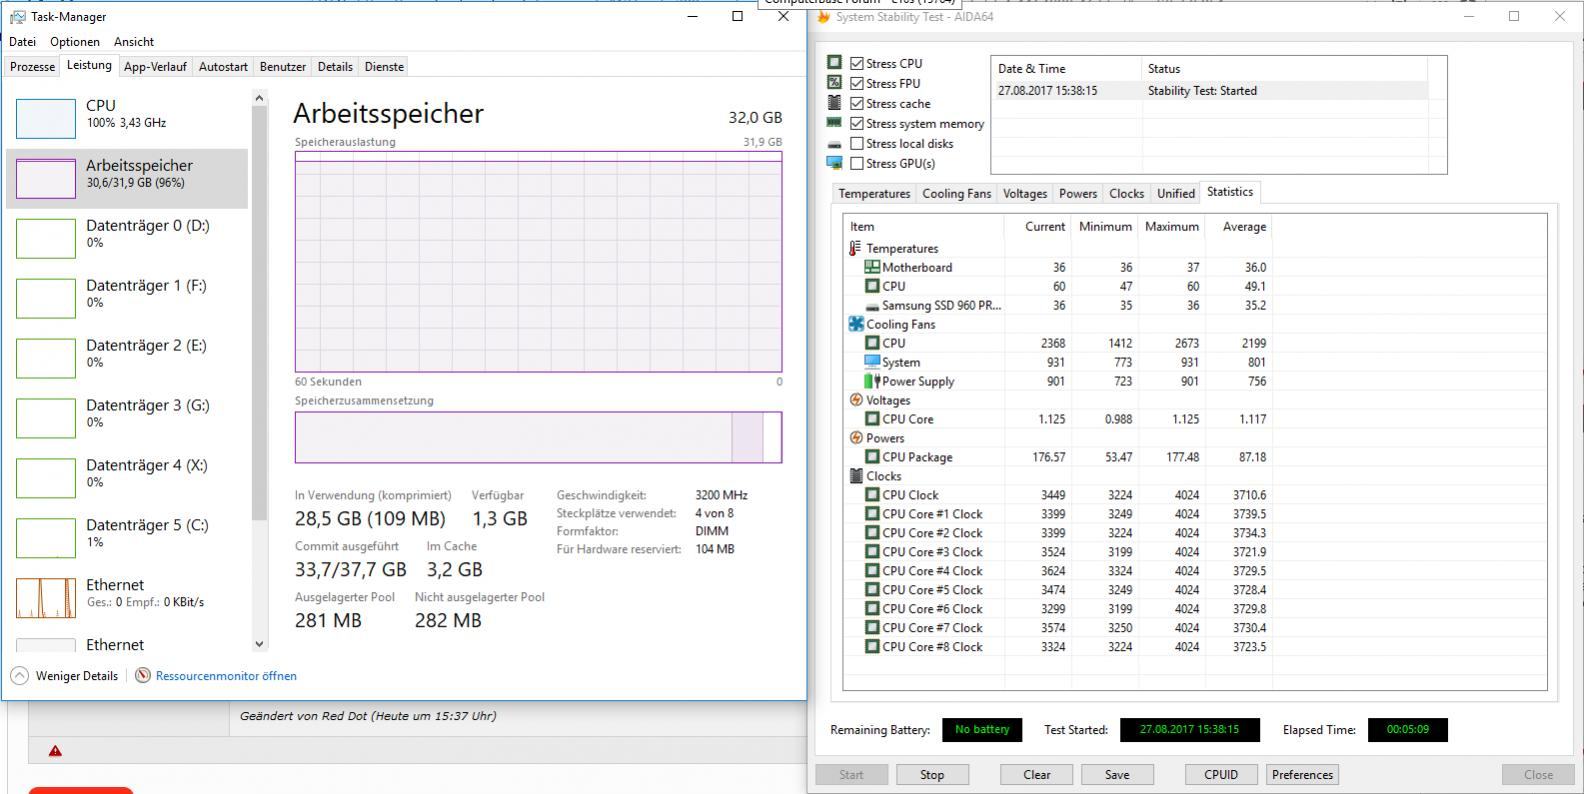Viewport: 1584px width, 794px height.
Task: Switch to the Clocks tab
Action: point(1126,194)
